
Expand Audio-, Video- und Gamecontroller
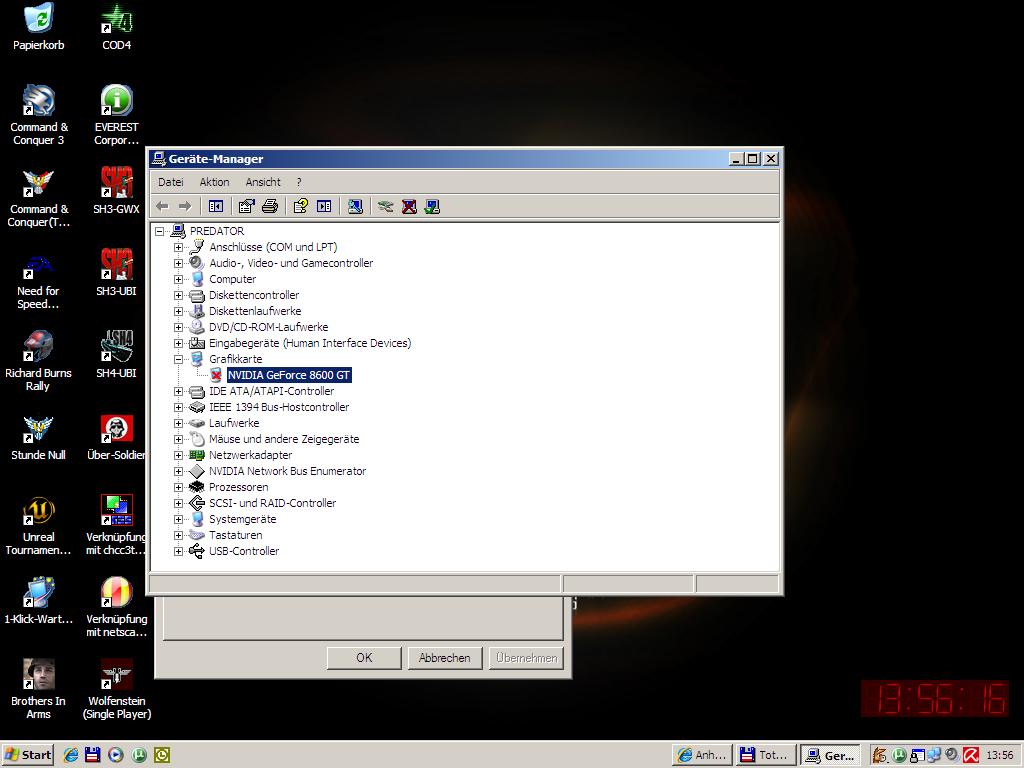coord(178,263)
